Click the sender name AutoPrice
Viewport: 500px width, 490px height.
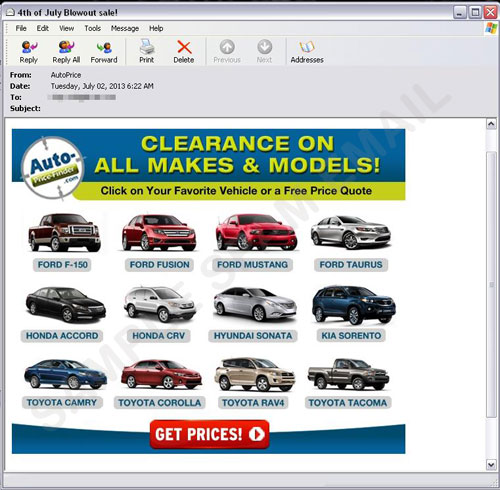click(x=66, y=75)
